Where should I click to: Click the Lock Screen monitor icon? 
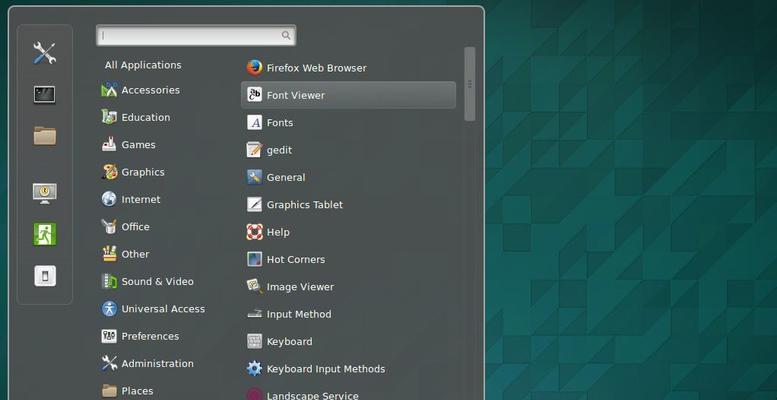[x=45, y=193]
